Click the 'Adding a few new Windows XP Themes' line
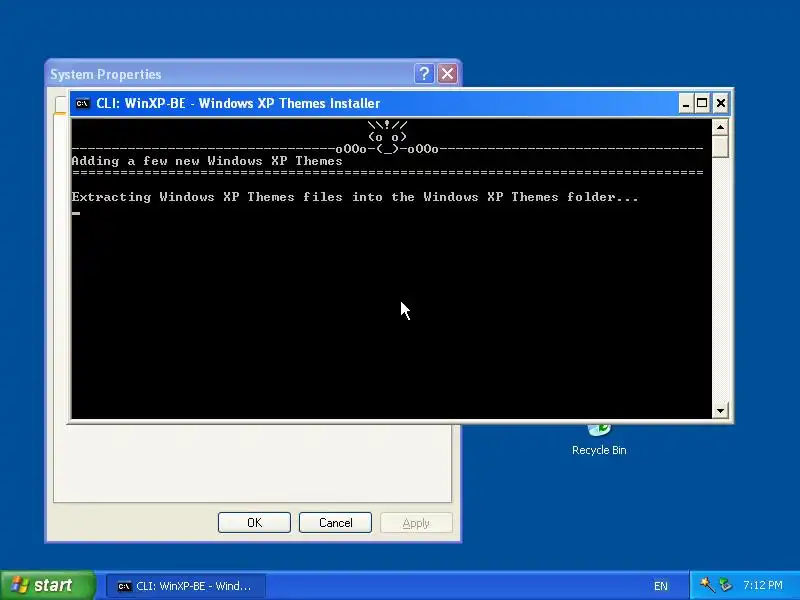This screenshot has width=800, height=600. pos(207,161)
